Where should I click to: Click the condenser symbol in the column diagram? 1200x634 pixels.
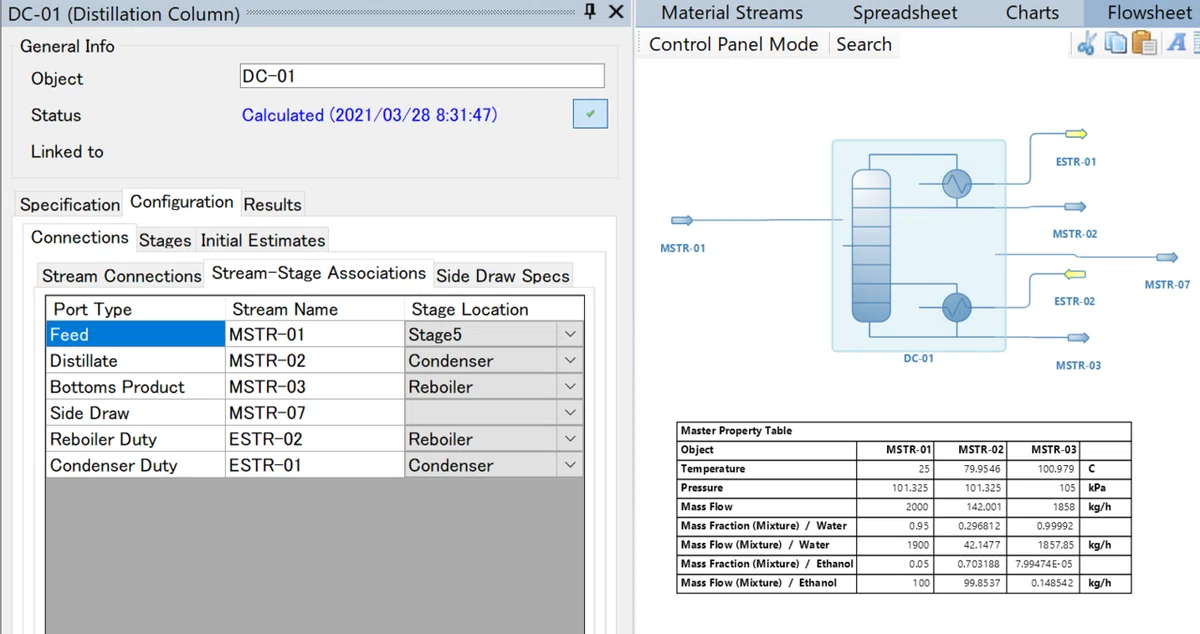pyautogui.click(x=957, y=182)
